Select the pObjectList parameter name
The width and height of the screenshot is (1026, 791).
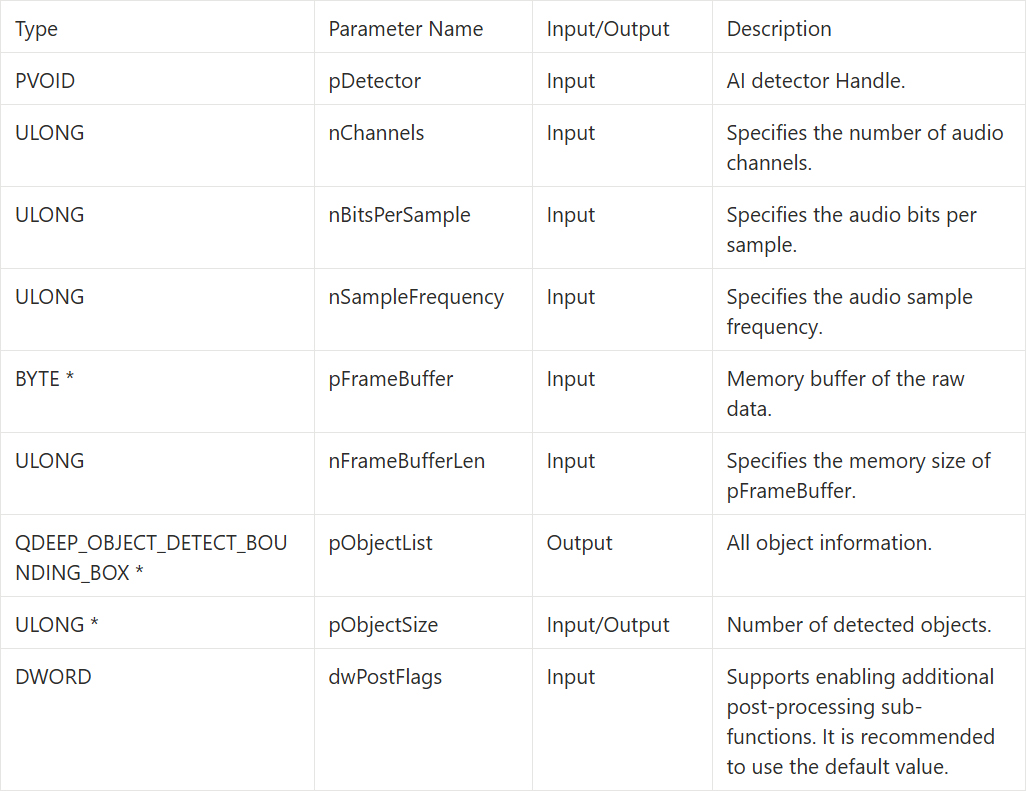click(380, 543)
